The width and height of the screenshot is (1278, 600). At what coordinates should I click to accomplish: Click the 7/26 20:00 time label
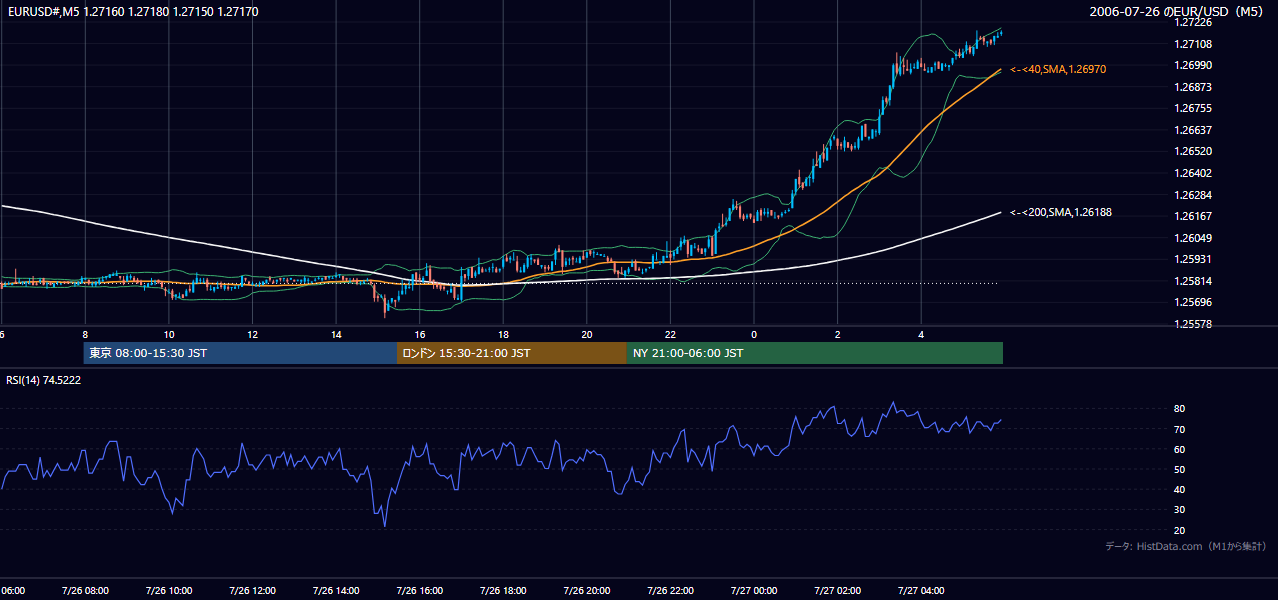tap(586, 590)
